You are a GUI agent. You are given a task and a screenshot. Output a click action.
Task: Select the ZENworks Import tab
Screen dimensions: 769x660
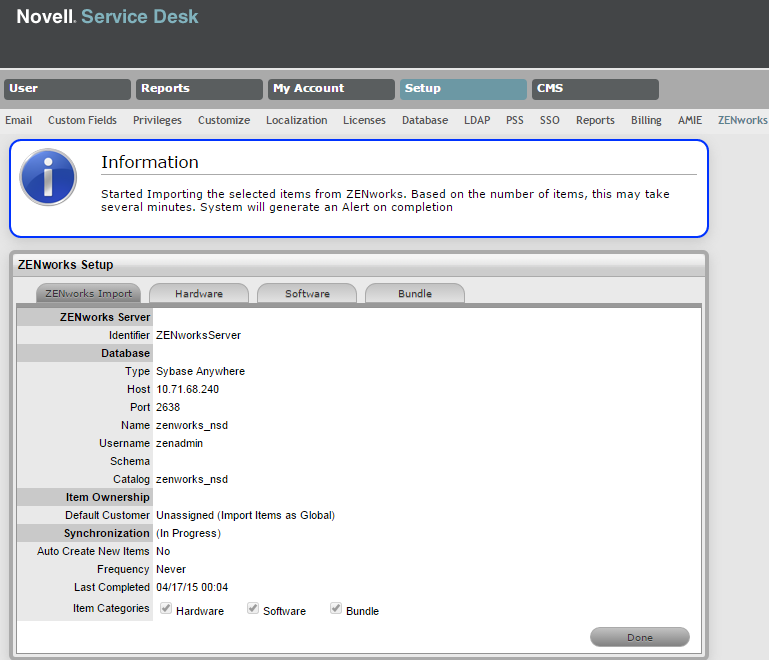pyautogui.click(x=88, y=294)
